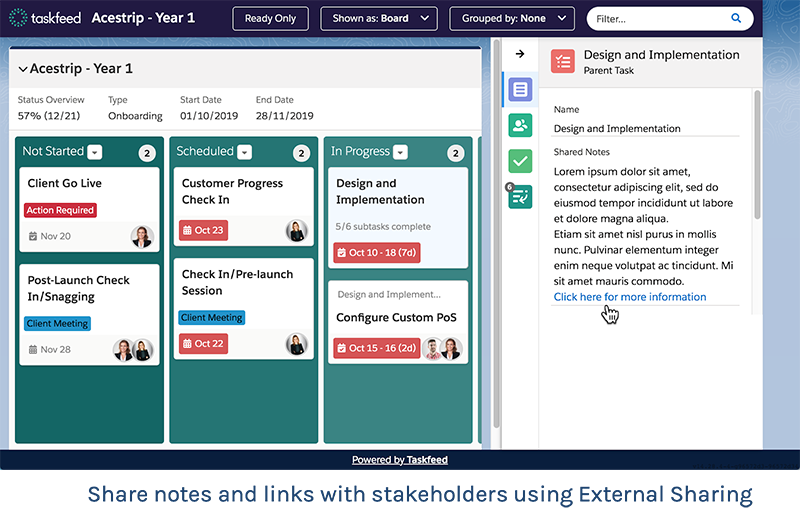Open the Shown as: Board dropdown
The width and height of the screenshot is (800, 519).
coord(379,18)
